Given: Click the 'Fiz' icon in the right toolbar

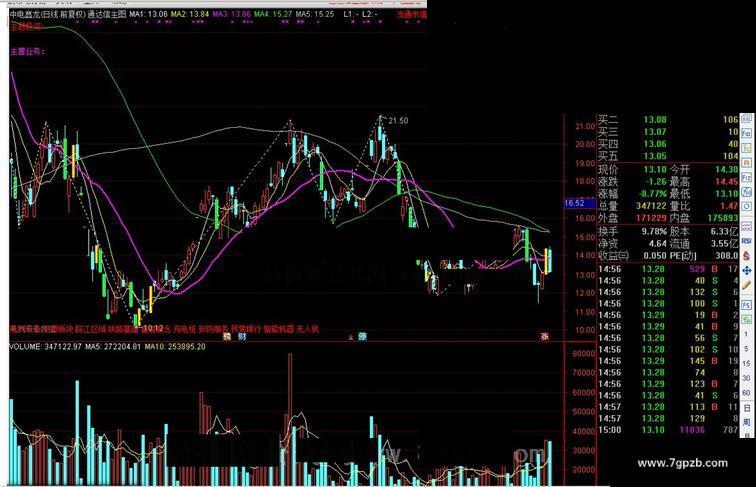Looking at the screenshot, I should pos(746,177).
